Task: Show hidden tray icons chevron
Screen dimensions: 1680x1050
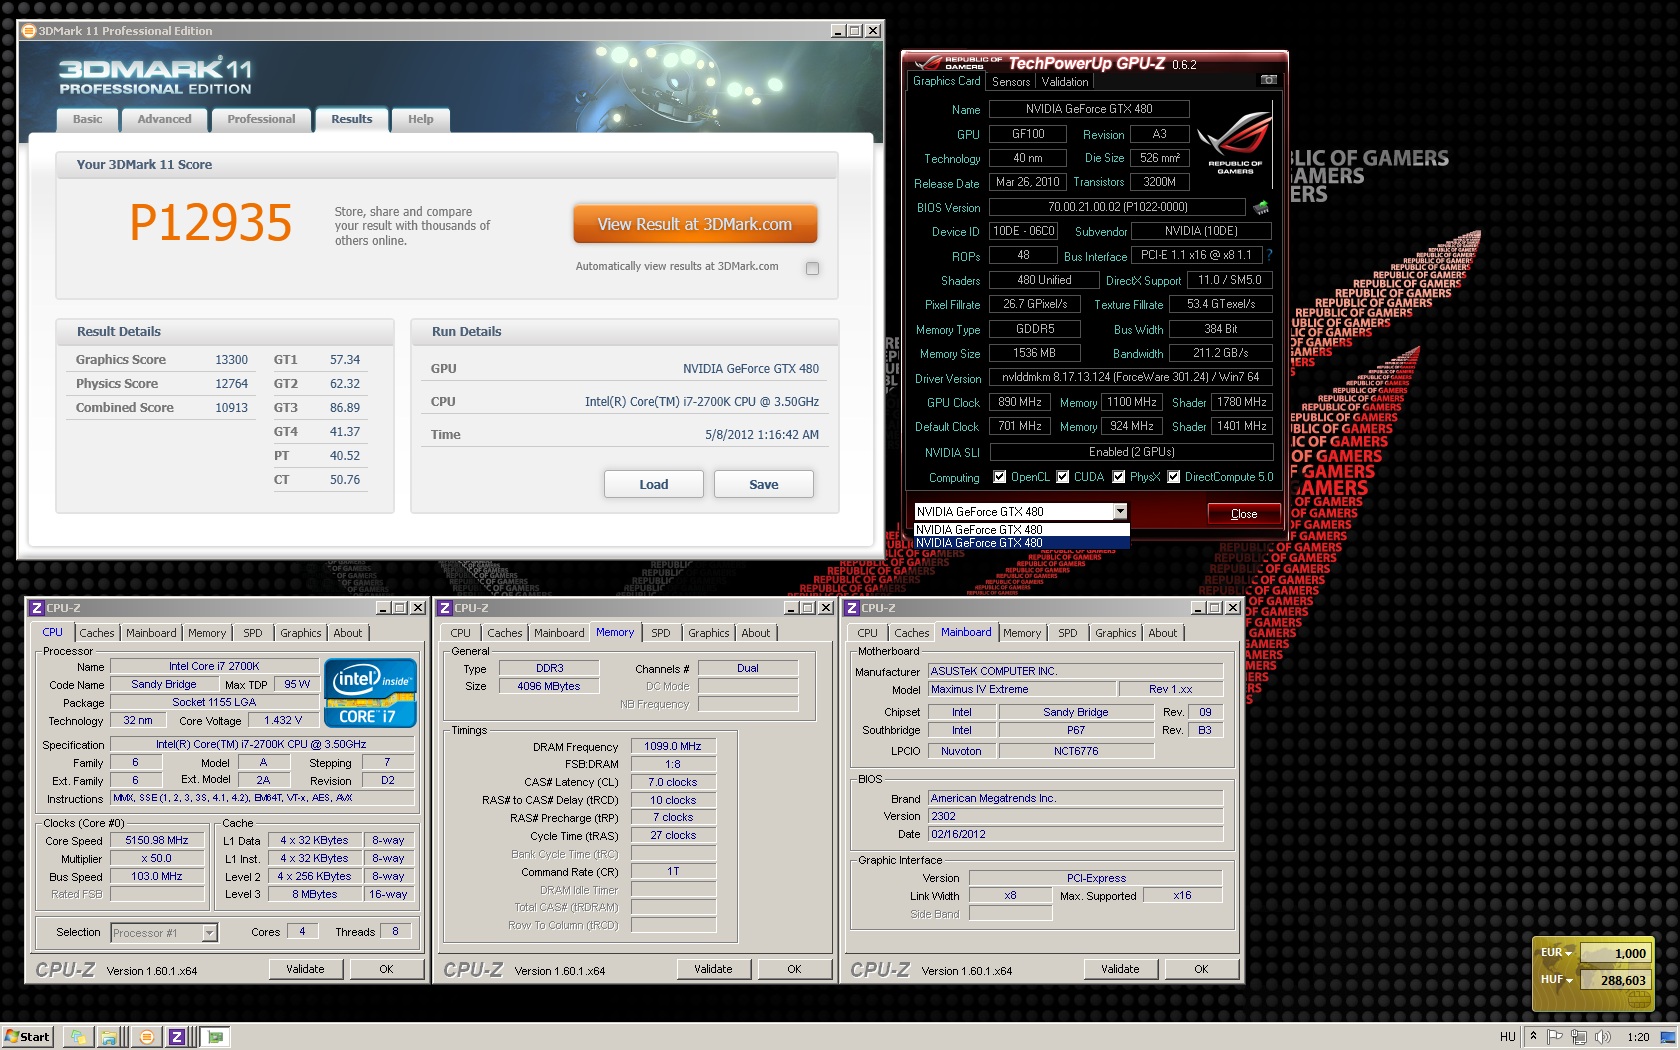Action: tap(1533, 1037)
